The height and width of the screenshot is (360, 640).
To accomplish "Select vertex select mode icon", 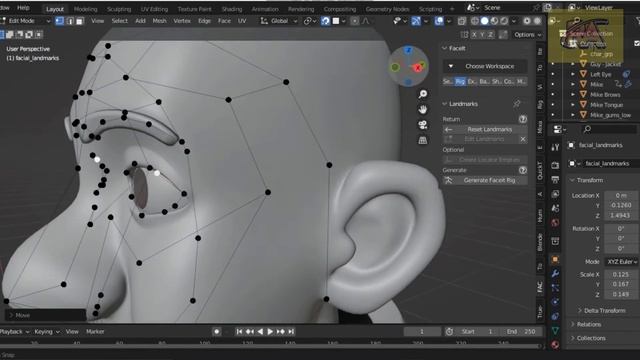I will coord(60,21).
